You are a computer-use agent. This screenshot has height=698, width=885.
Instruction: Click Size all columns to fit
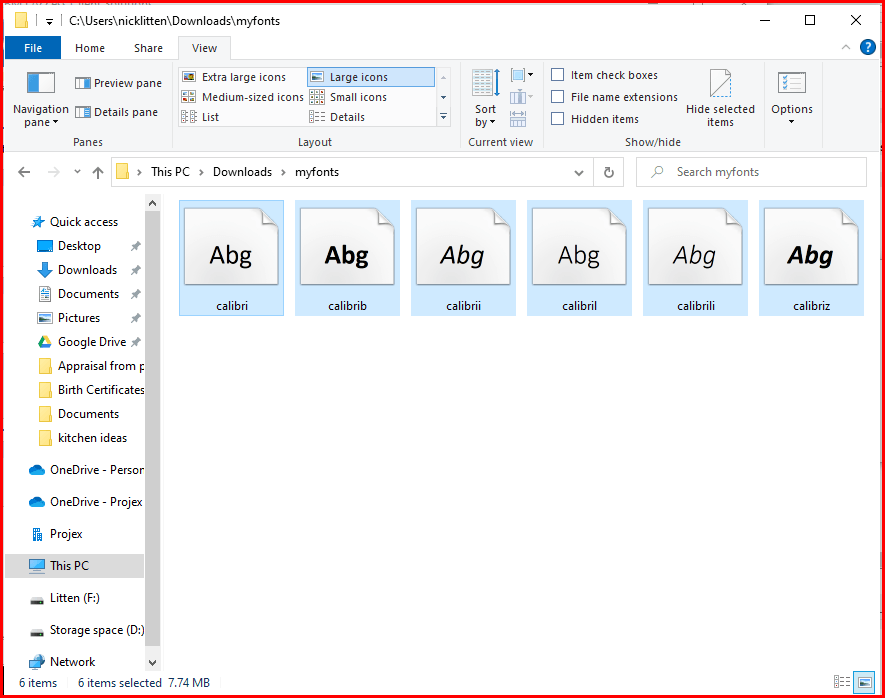pos(518,118)
